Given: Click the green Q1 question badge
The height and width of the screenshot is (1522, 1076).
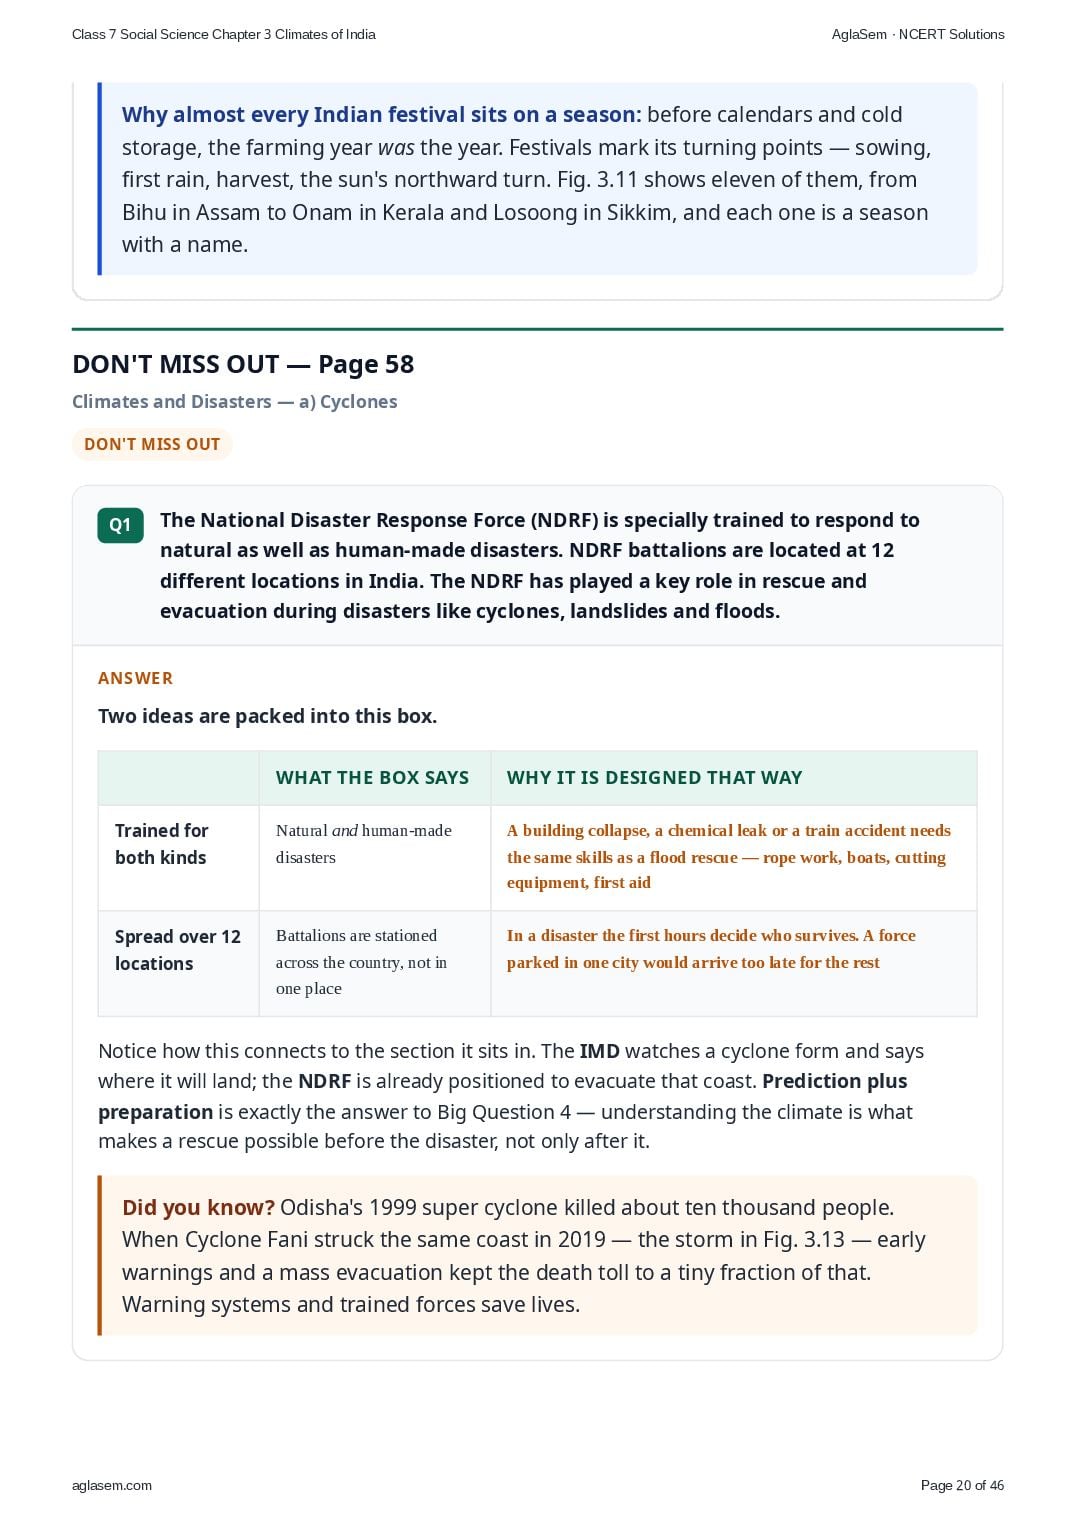Looking at the screenshot, I should point(120,525).
